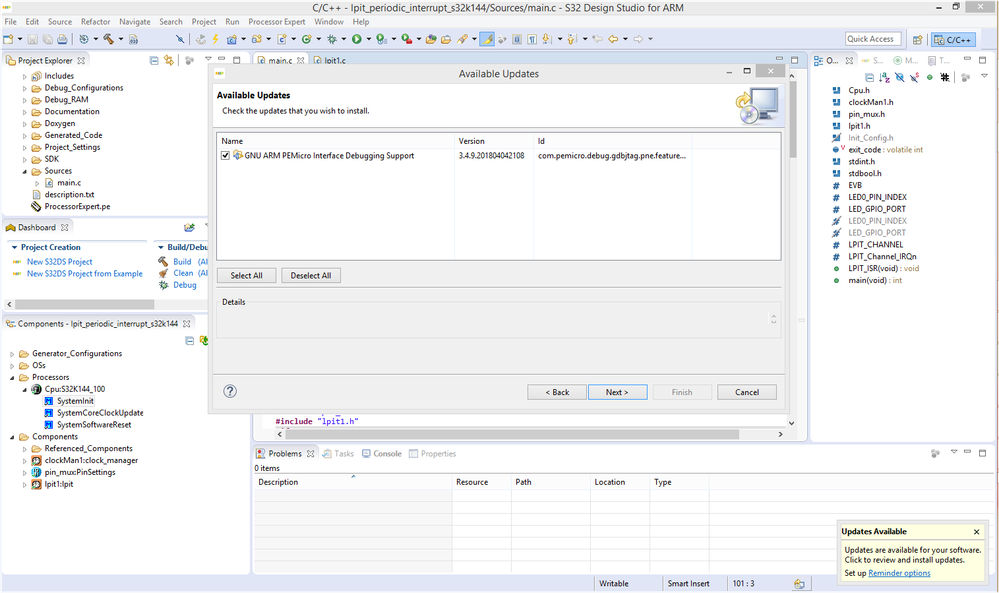Close the Updates Available notification popup
The image size is (999, 593).
pos(976,532)
